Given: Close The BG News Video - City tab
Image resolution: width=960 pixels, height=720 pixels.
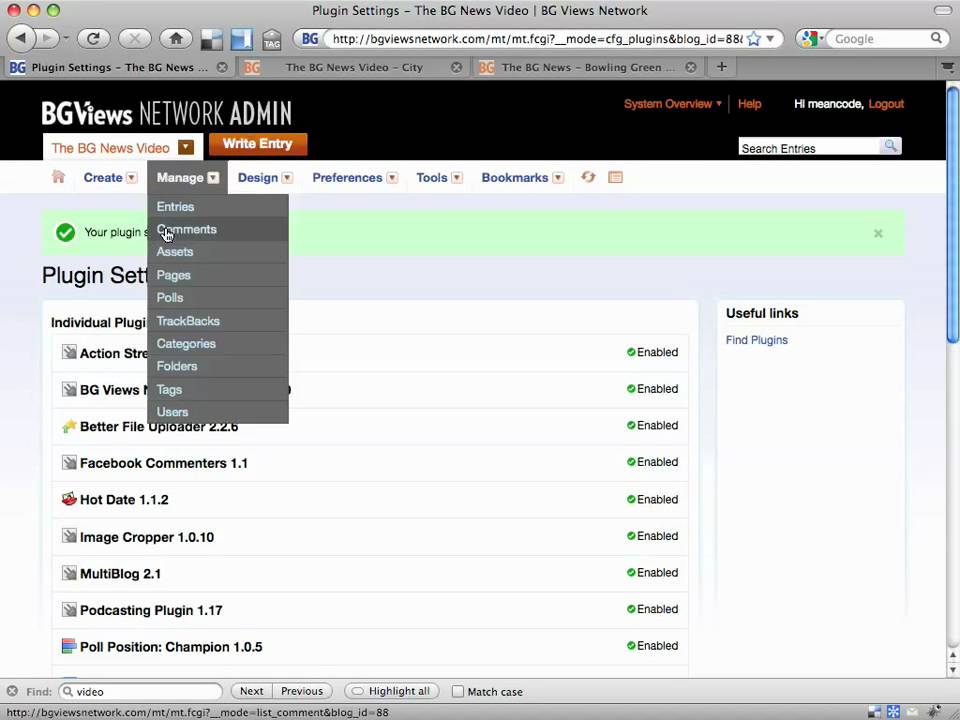Looking at the screenshot, I should [456, 67].
